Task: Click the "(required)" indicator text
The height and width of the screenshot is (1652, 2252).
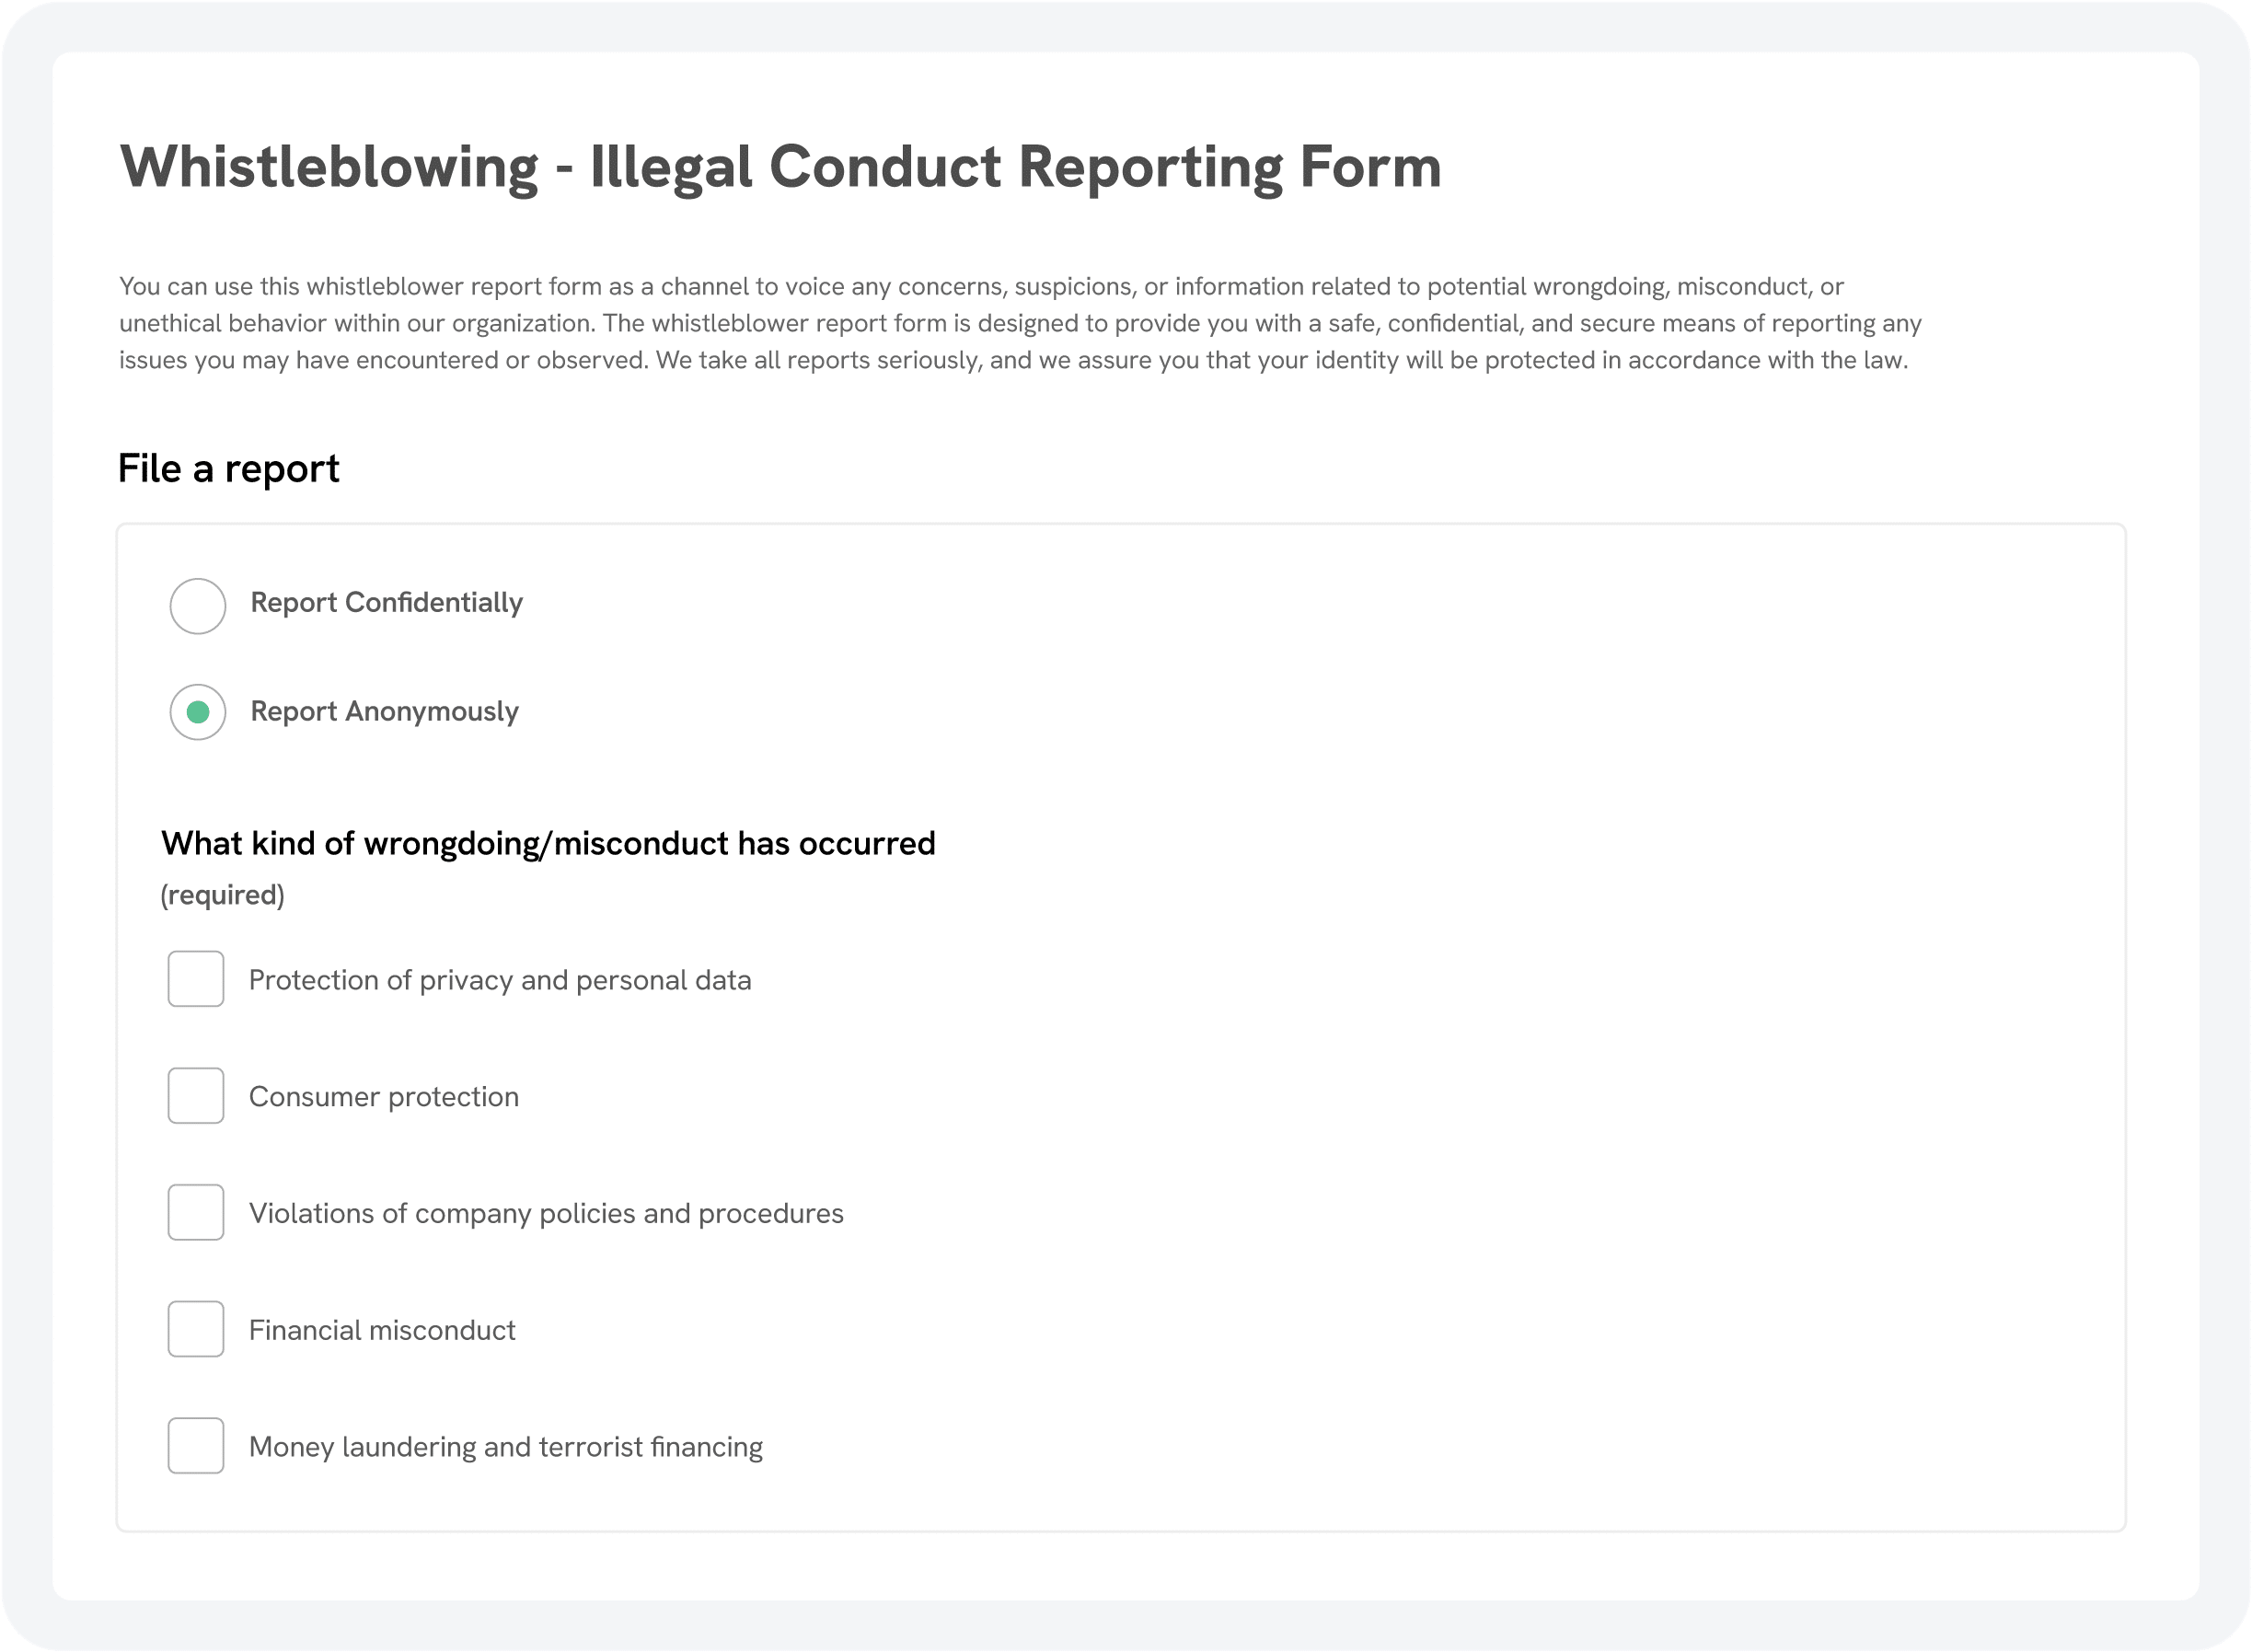Action: pos(222,895)
